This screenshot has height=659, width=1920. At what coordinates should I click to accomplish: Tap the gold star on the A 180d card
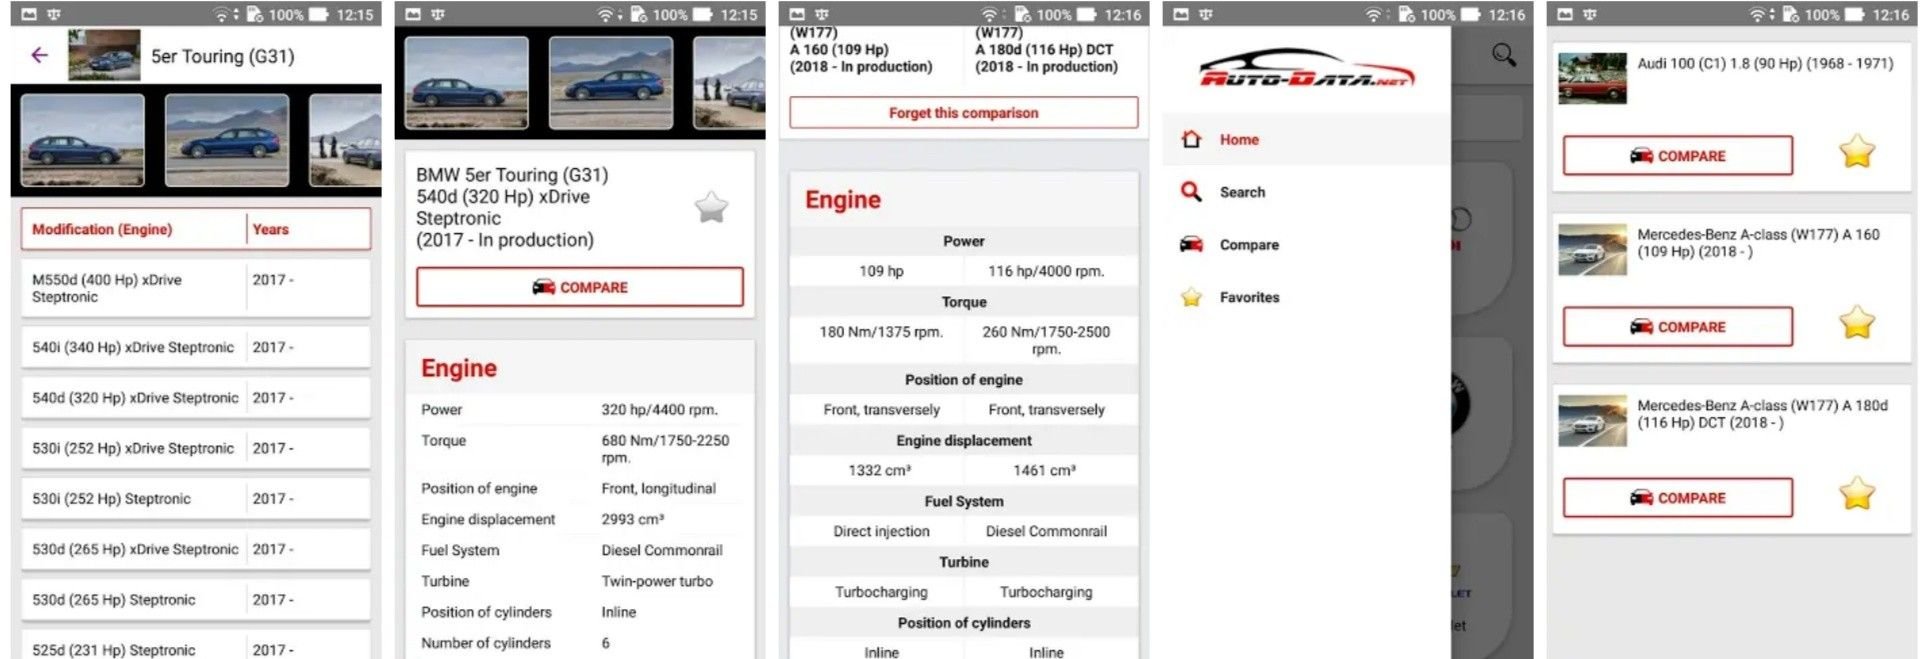1856,494
